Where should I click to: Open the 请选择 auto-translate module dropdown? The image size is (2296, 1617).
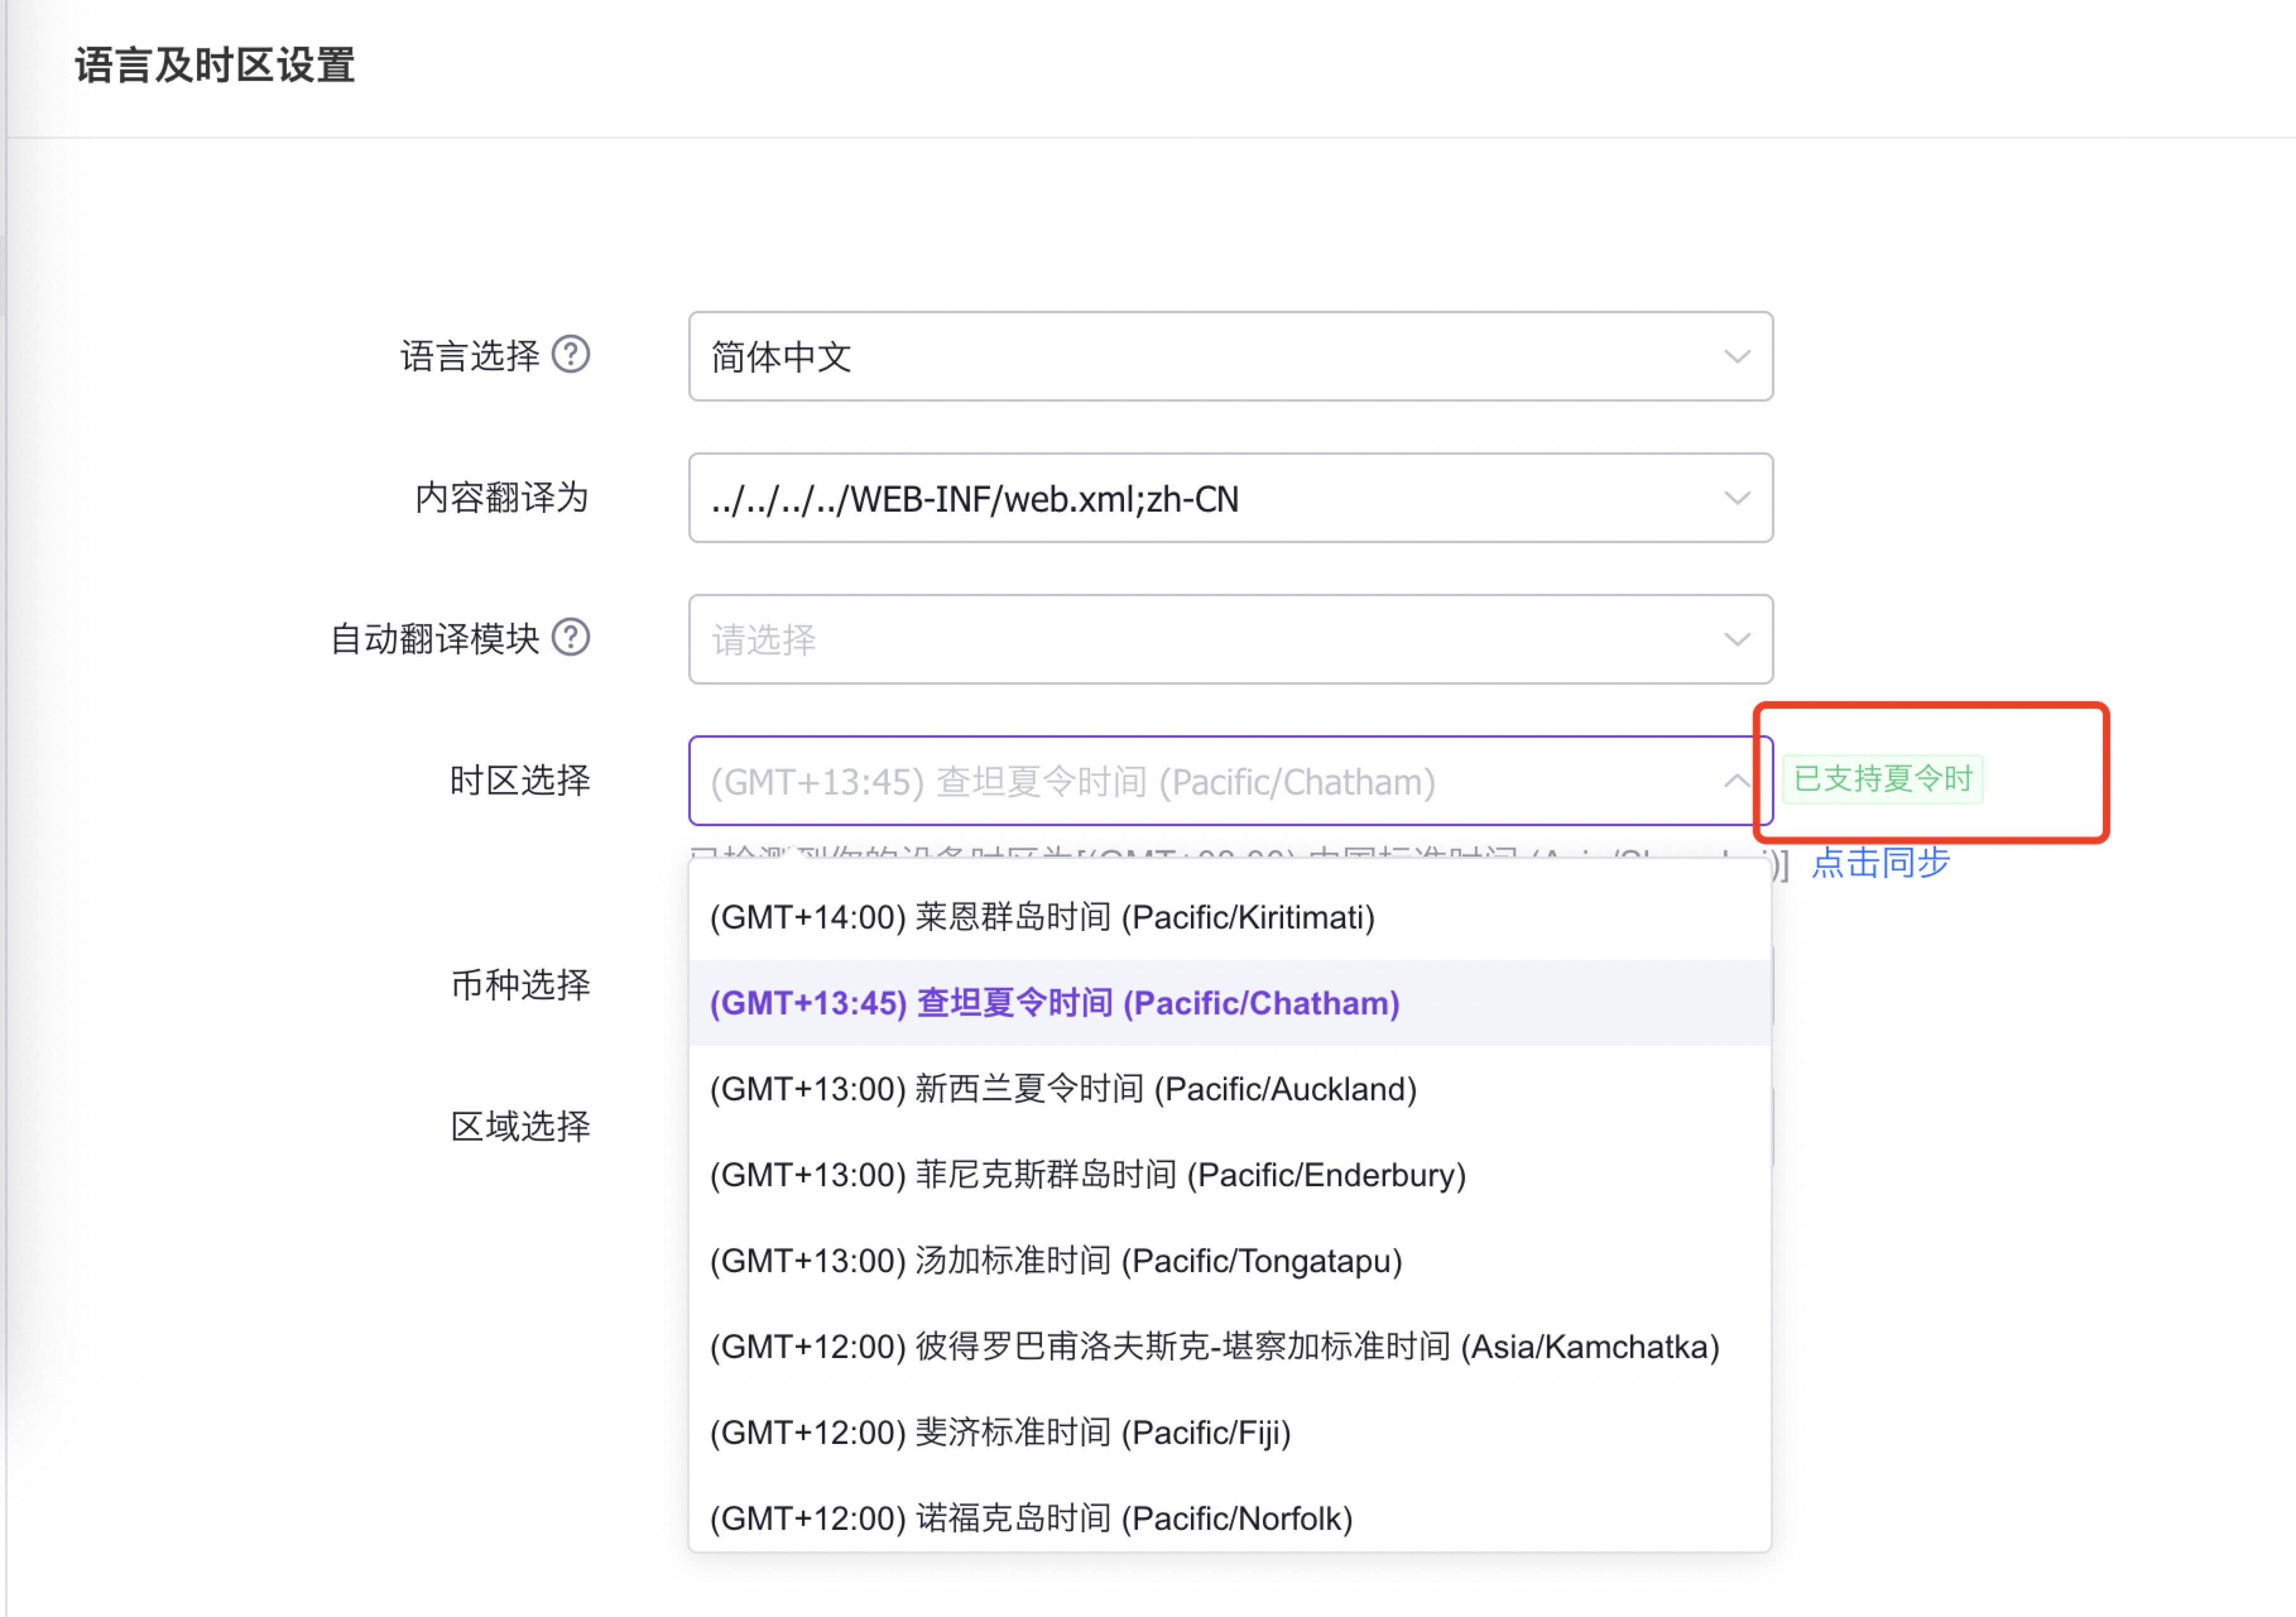tap(1230, 639)
